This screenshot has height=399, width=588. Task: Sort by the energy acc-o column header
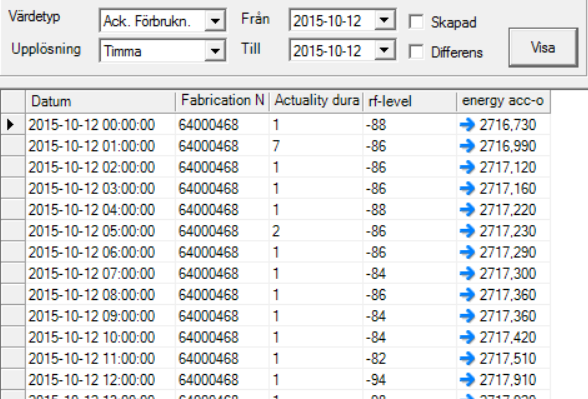coord(504,101)
